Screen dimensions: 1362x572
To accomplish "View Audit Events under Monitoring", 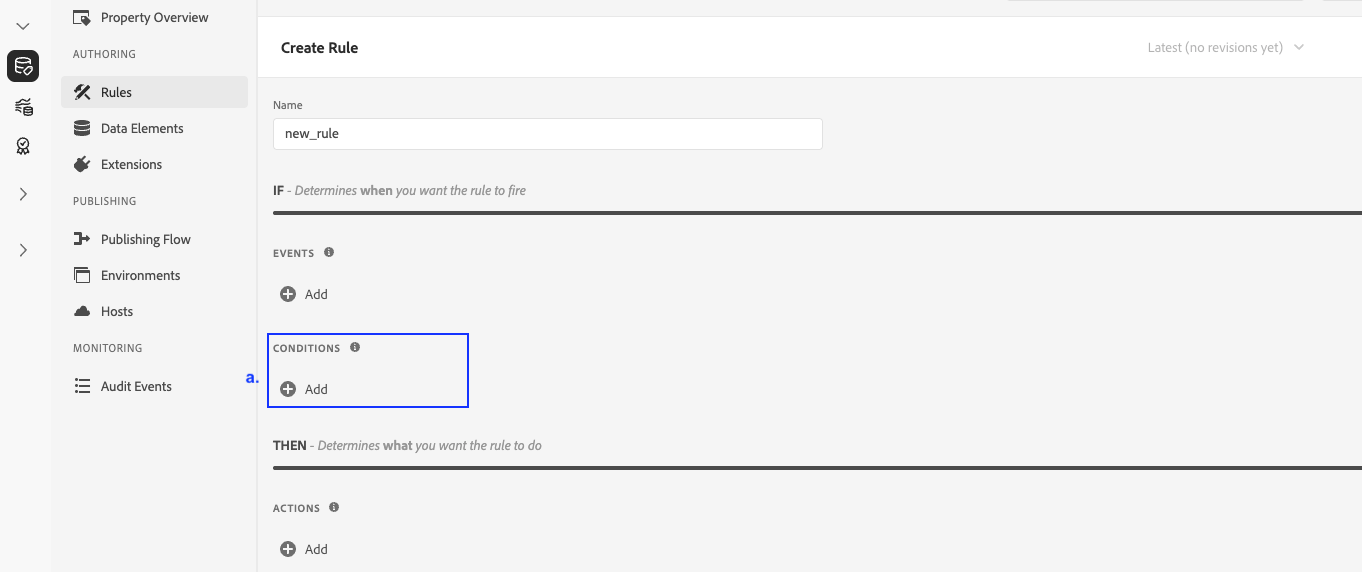I will (x=136, y=386).
